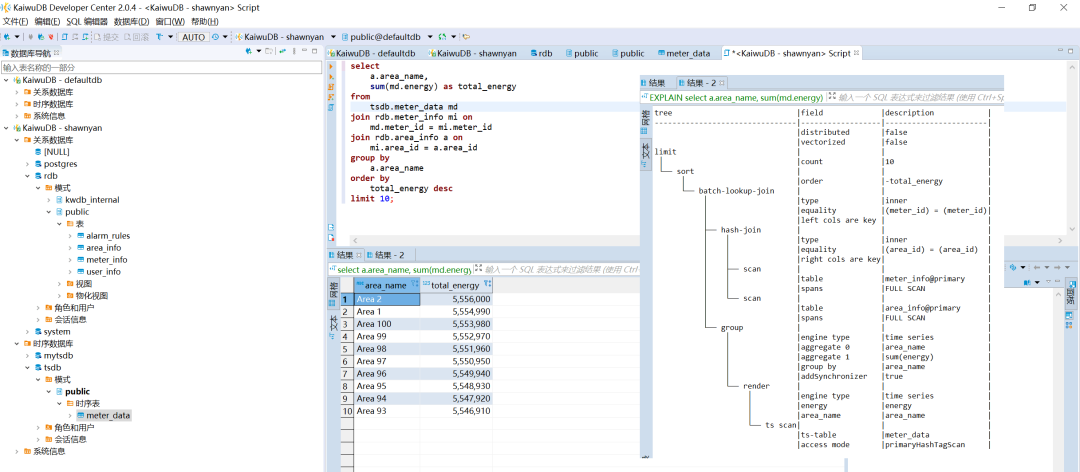1080x472 pixels.
Task: Open the public@defaultdb schema selector
Action: click(x=384, y=37)
